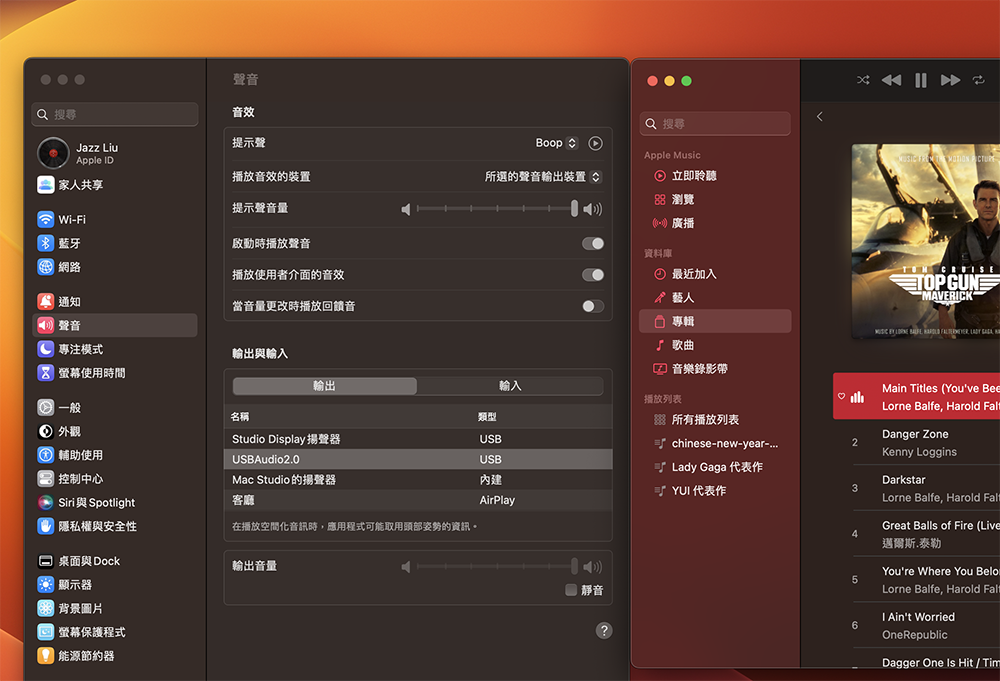The height and width of the screenshot is (681, 1000).
Task: Open Jazz Liu Apple ID account
Action: tap(115, 154)
